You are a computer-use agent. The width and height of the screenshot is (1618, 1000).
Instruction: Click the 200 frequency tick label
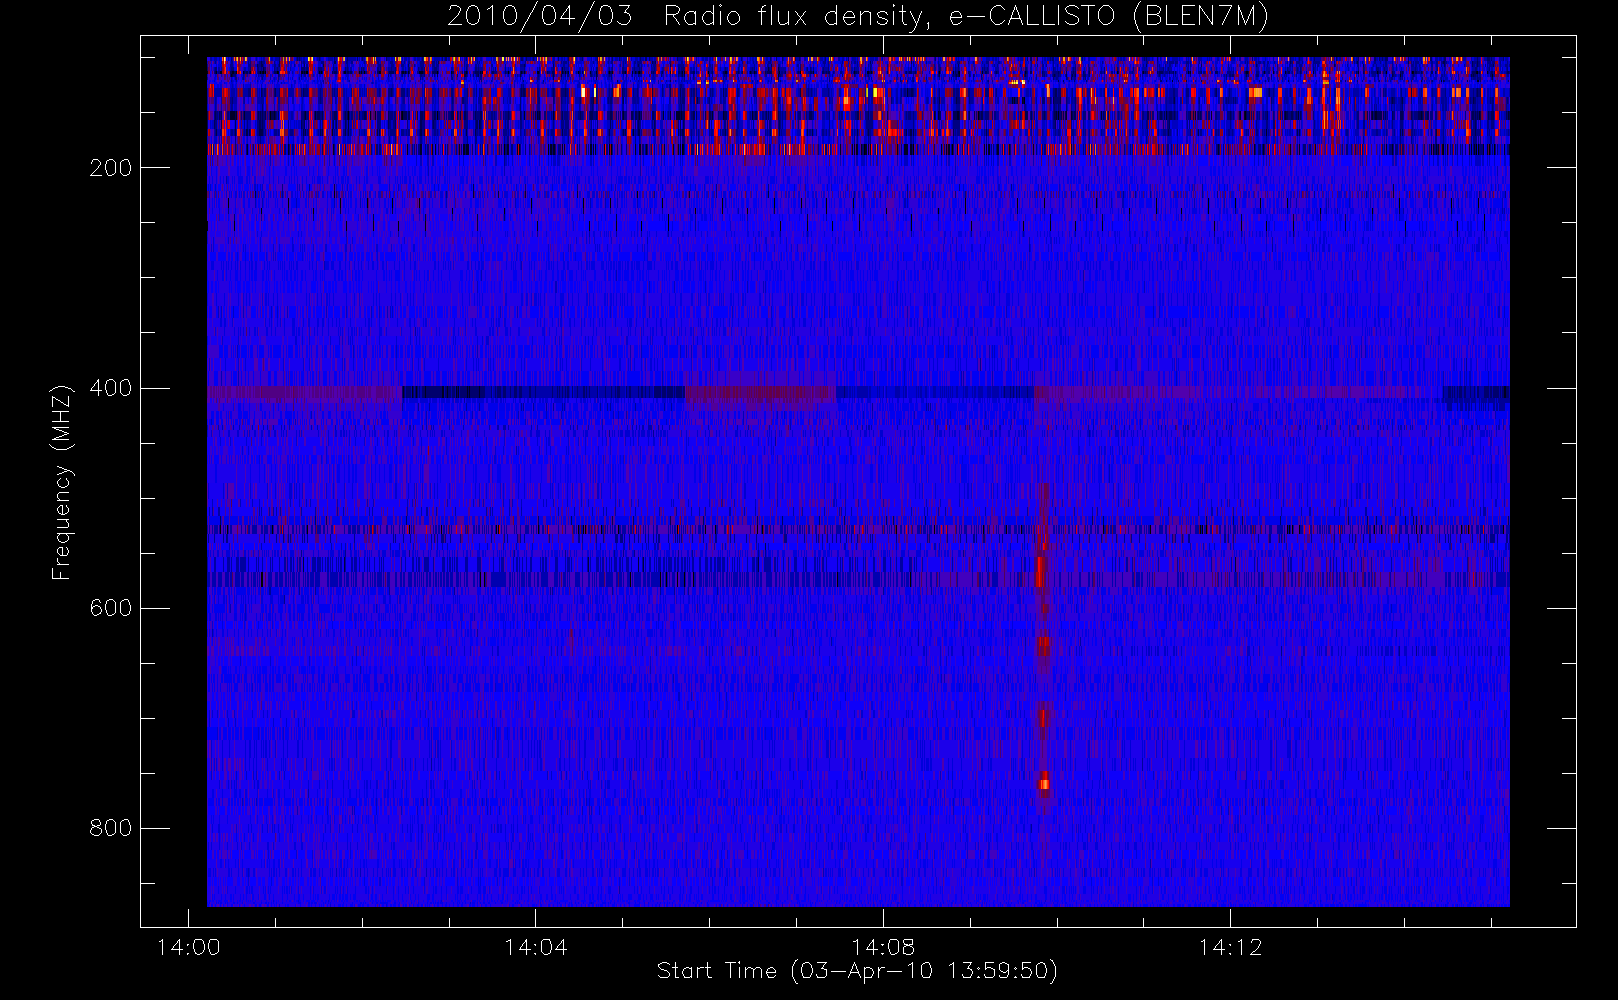click(110, 168)
